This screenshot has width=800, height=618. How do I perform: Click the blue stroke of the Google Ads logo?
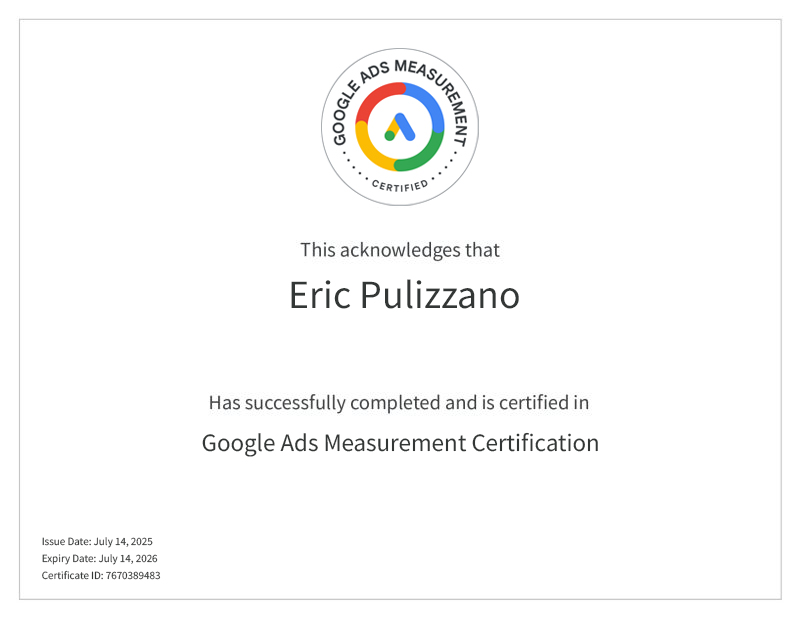405,125
